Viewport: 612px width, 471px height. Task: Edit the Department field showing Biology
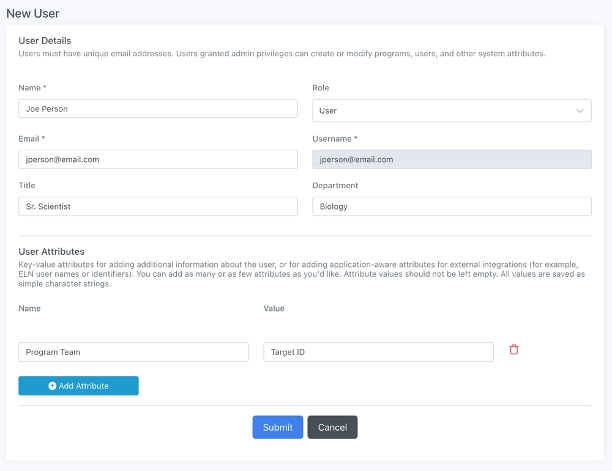(451, 206)
